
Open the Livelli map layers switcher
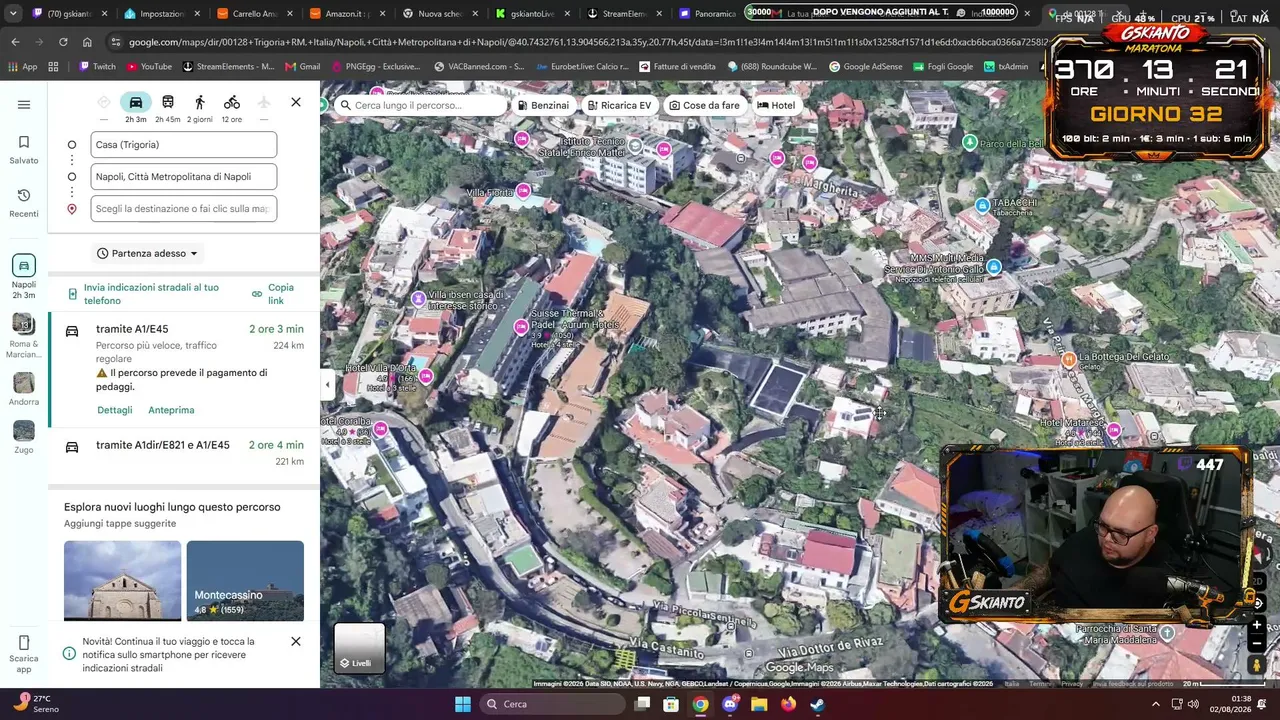360,648
